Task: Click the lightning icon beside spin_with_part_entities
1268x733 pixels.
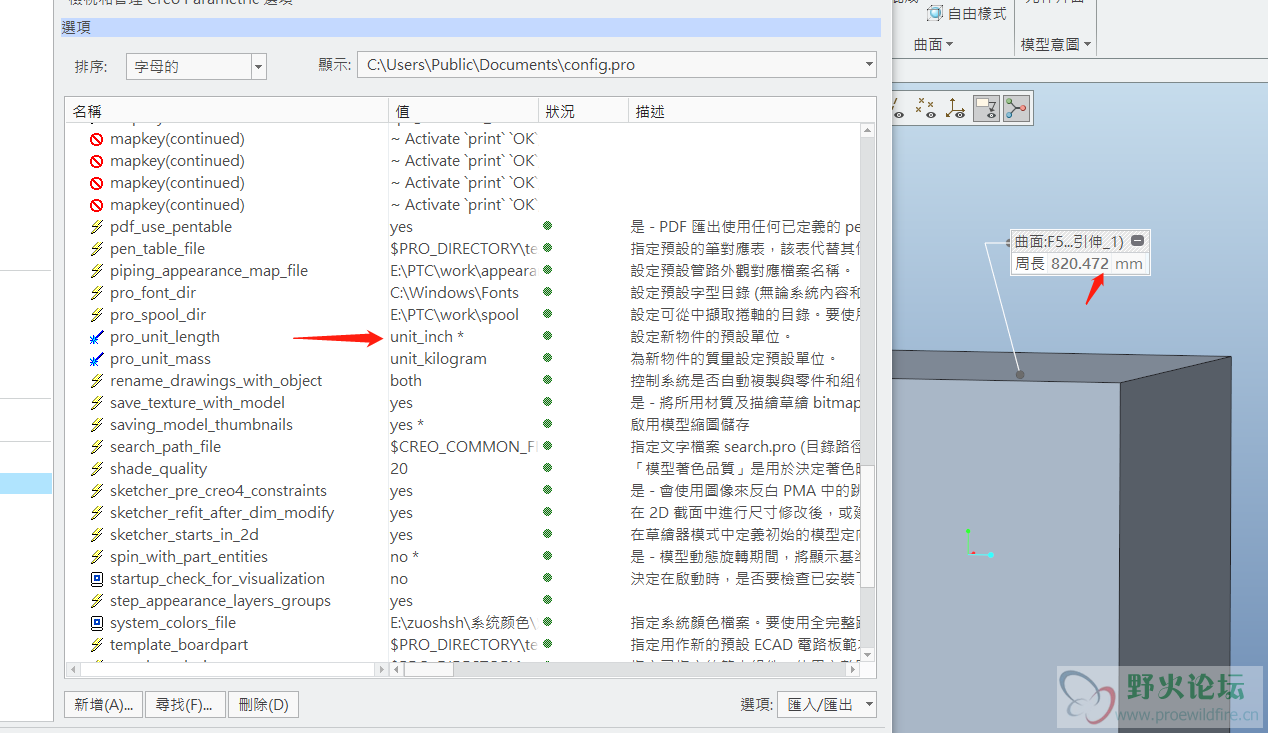Action: pos(97,557)
